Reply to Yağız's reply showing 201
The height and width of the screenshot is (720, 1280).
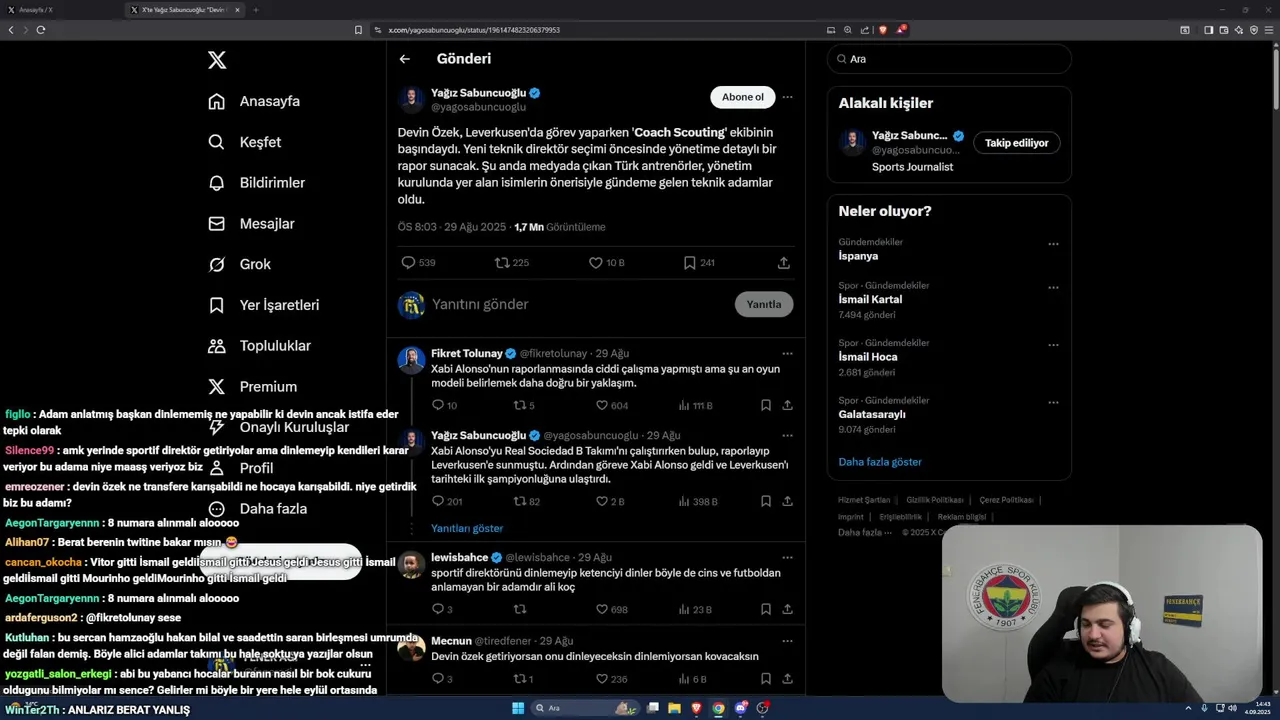446,501
